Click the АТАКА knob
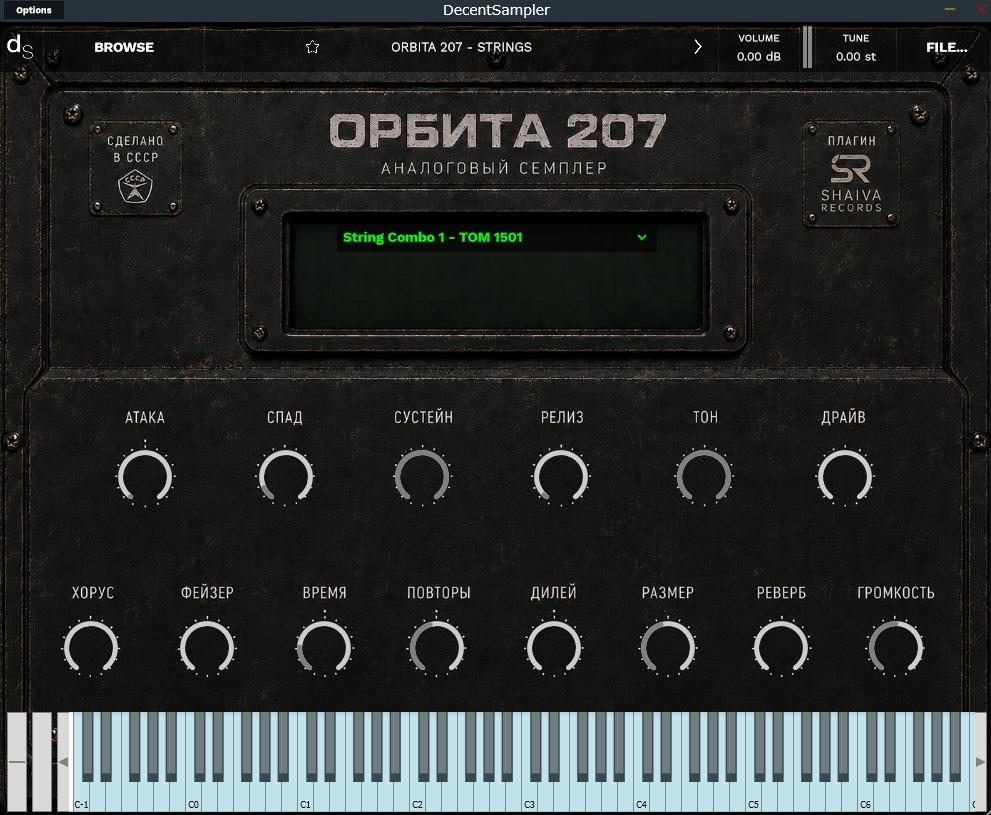Image resolution: width=991 pixels, height=815 pixels. (145, 476)
